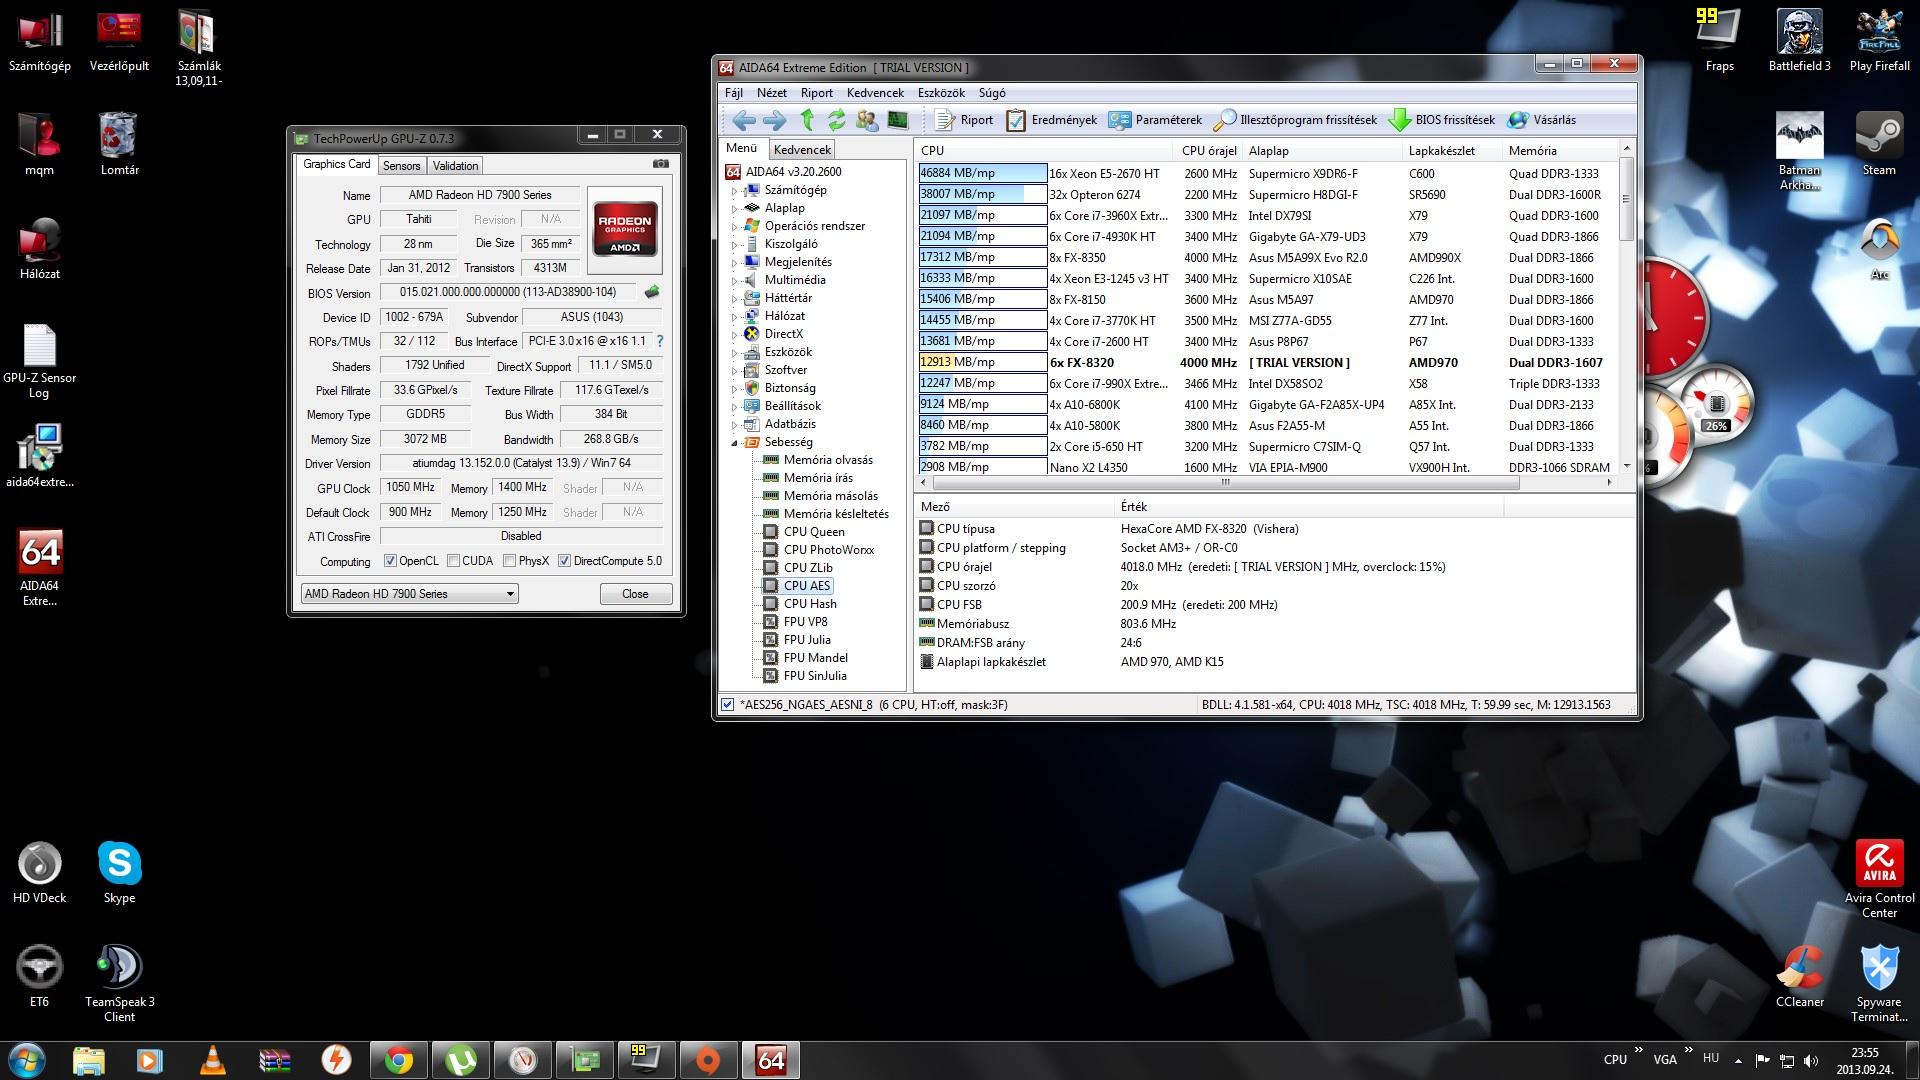Open Paraméterek in the AIDA64 toolbar
The width and height of the screenshot is (1920, 1080).
coord(1155,120)
